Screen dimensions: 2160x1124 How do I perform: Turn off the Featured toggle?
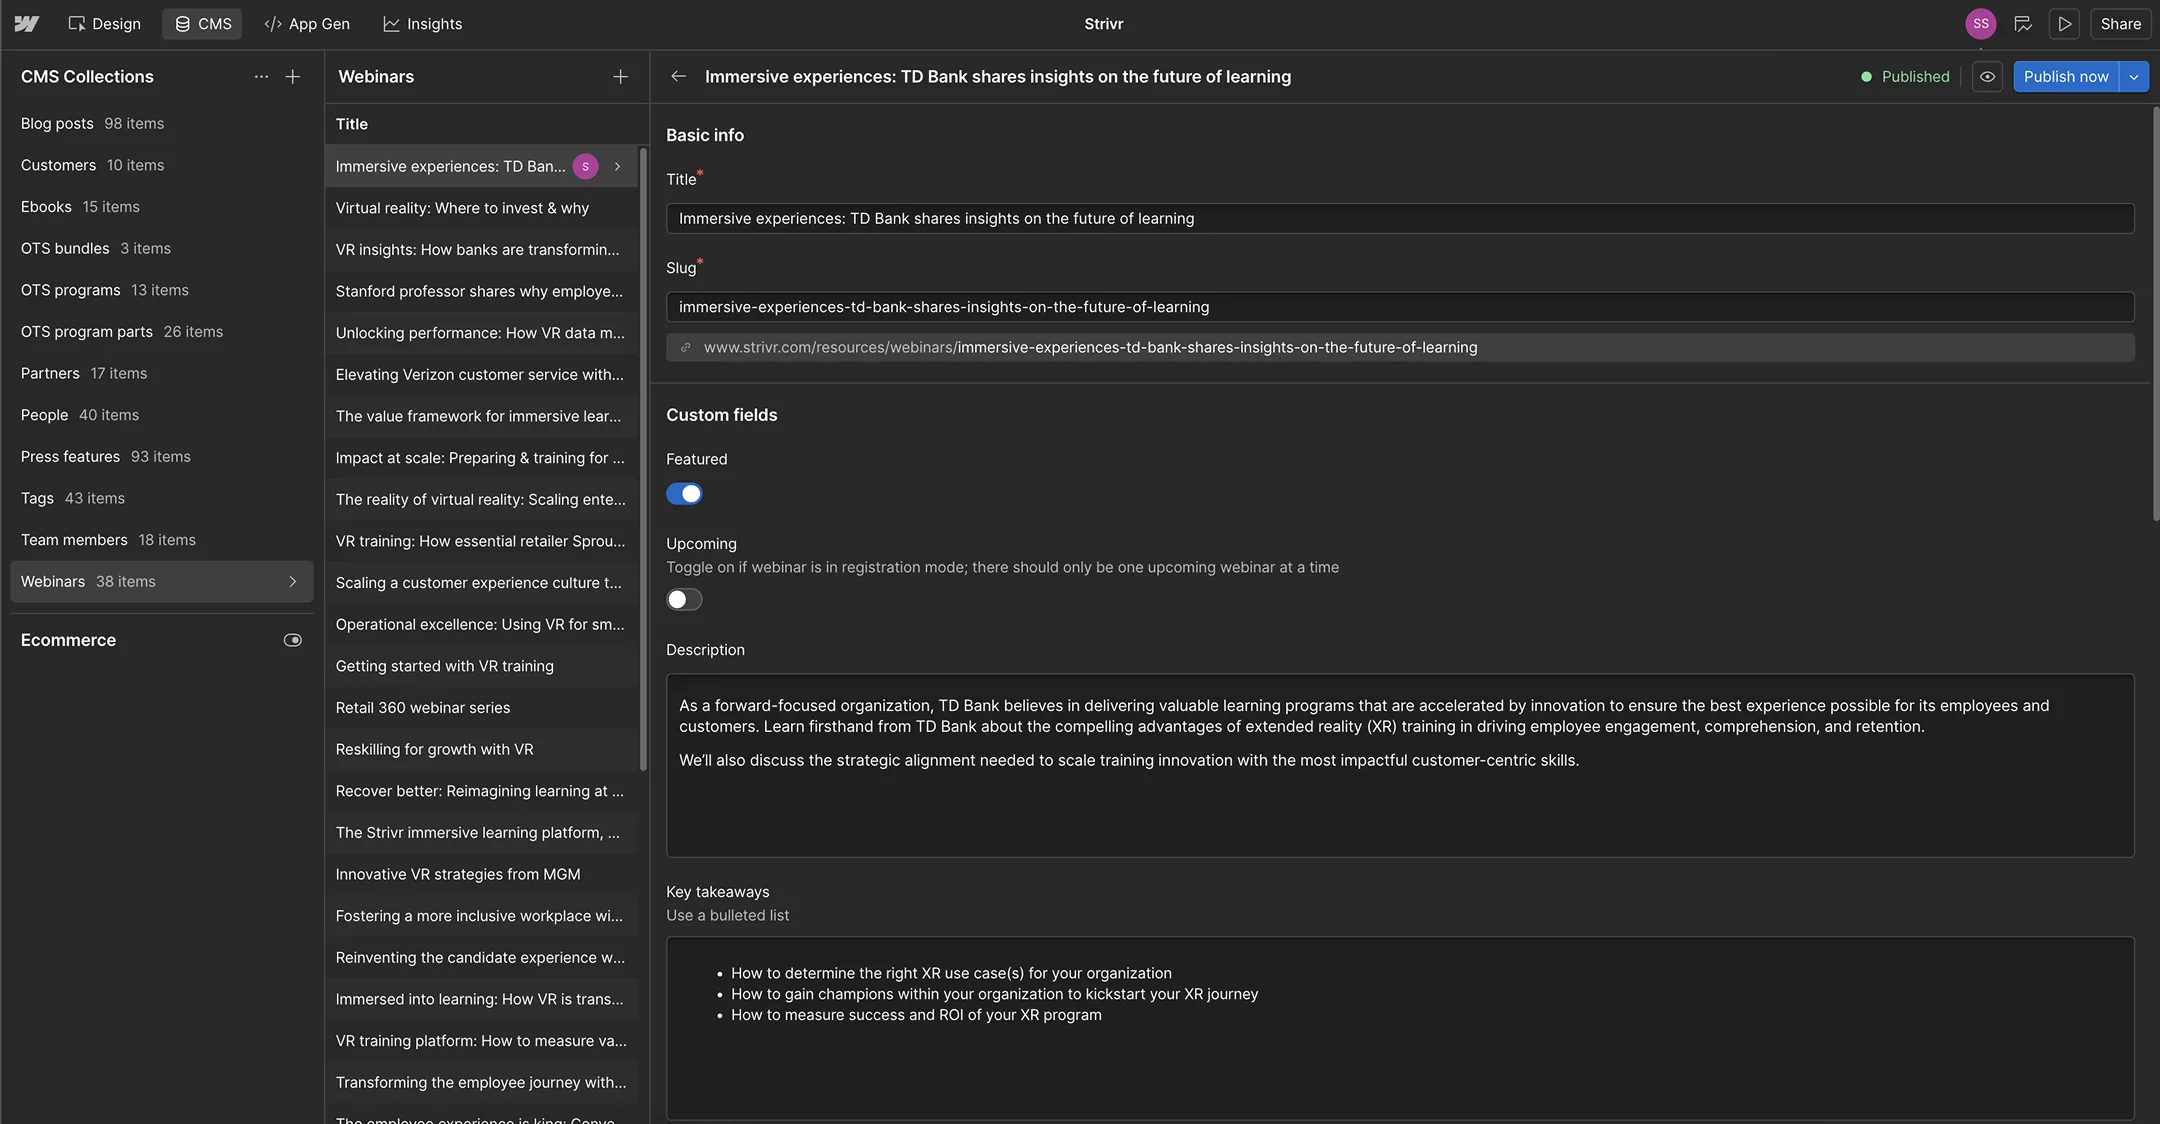pos(685,494)
